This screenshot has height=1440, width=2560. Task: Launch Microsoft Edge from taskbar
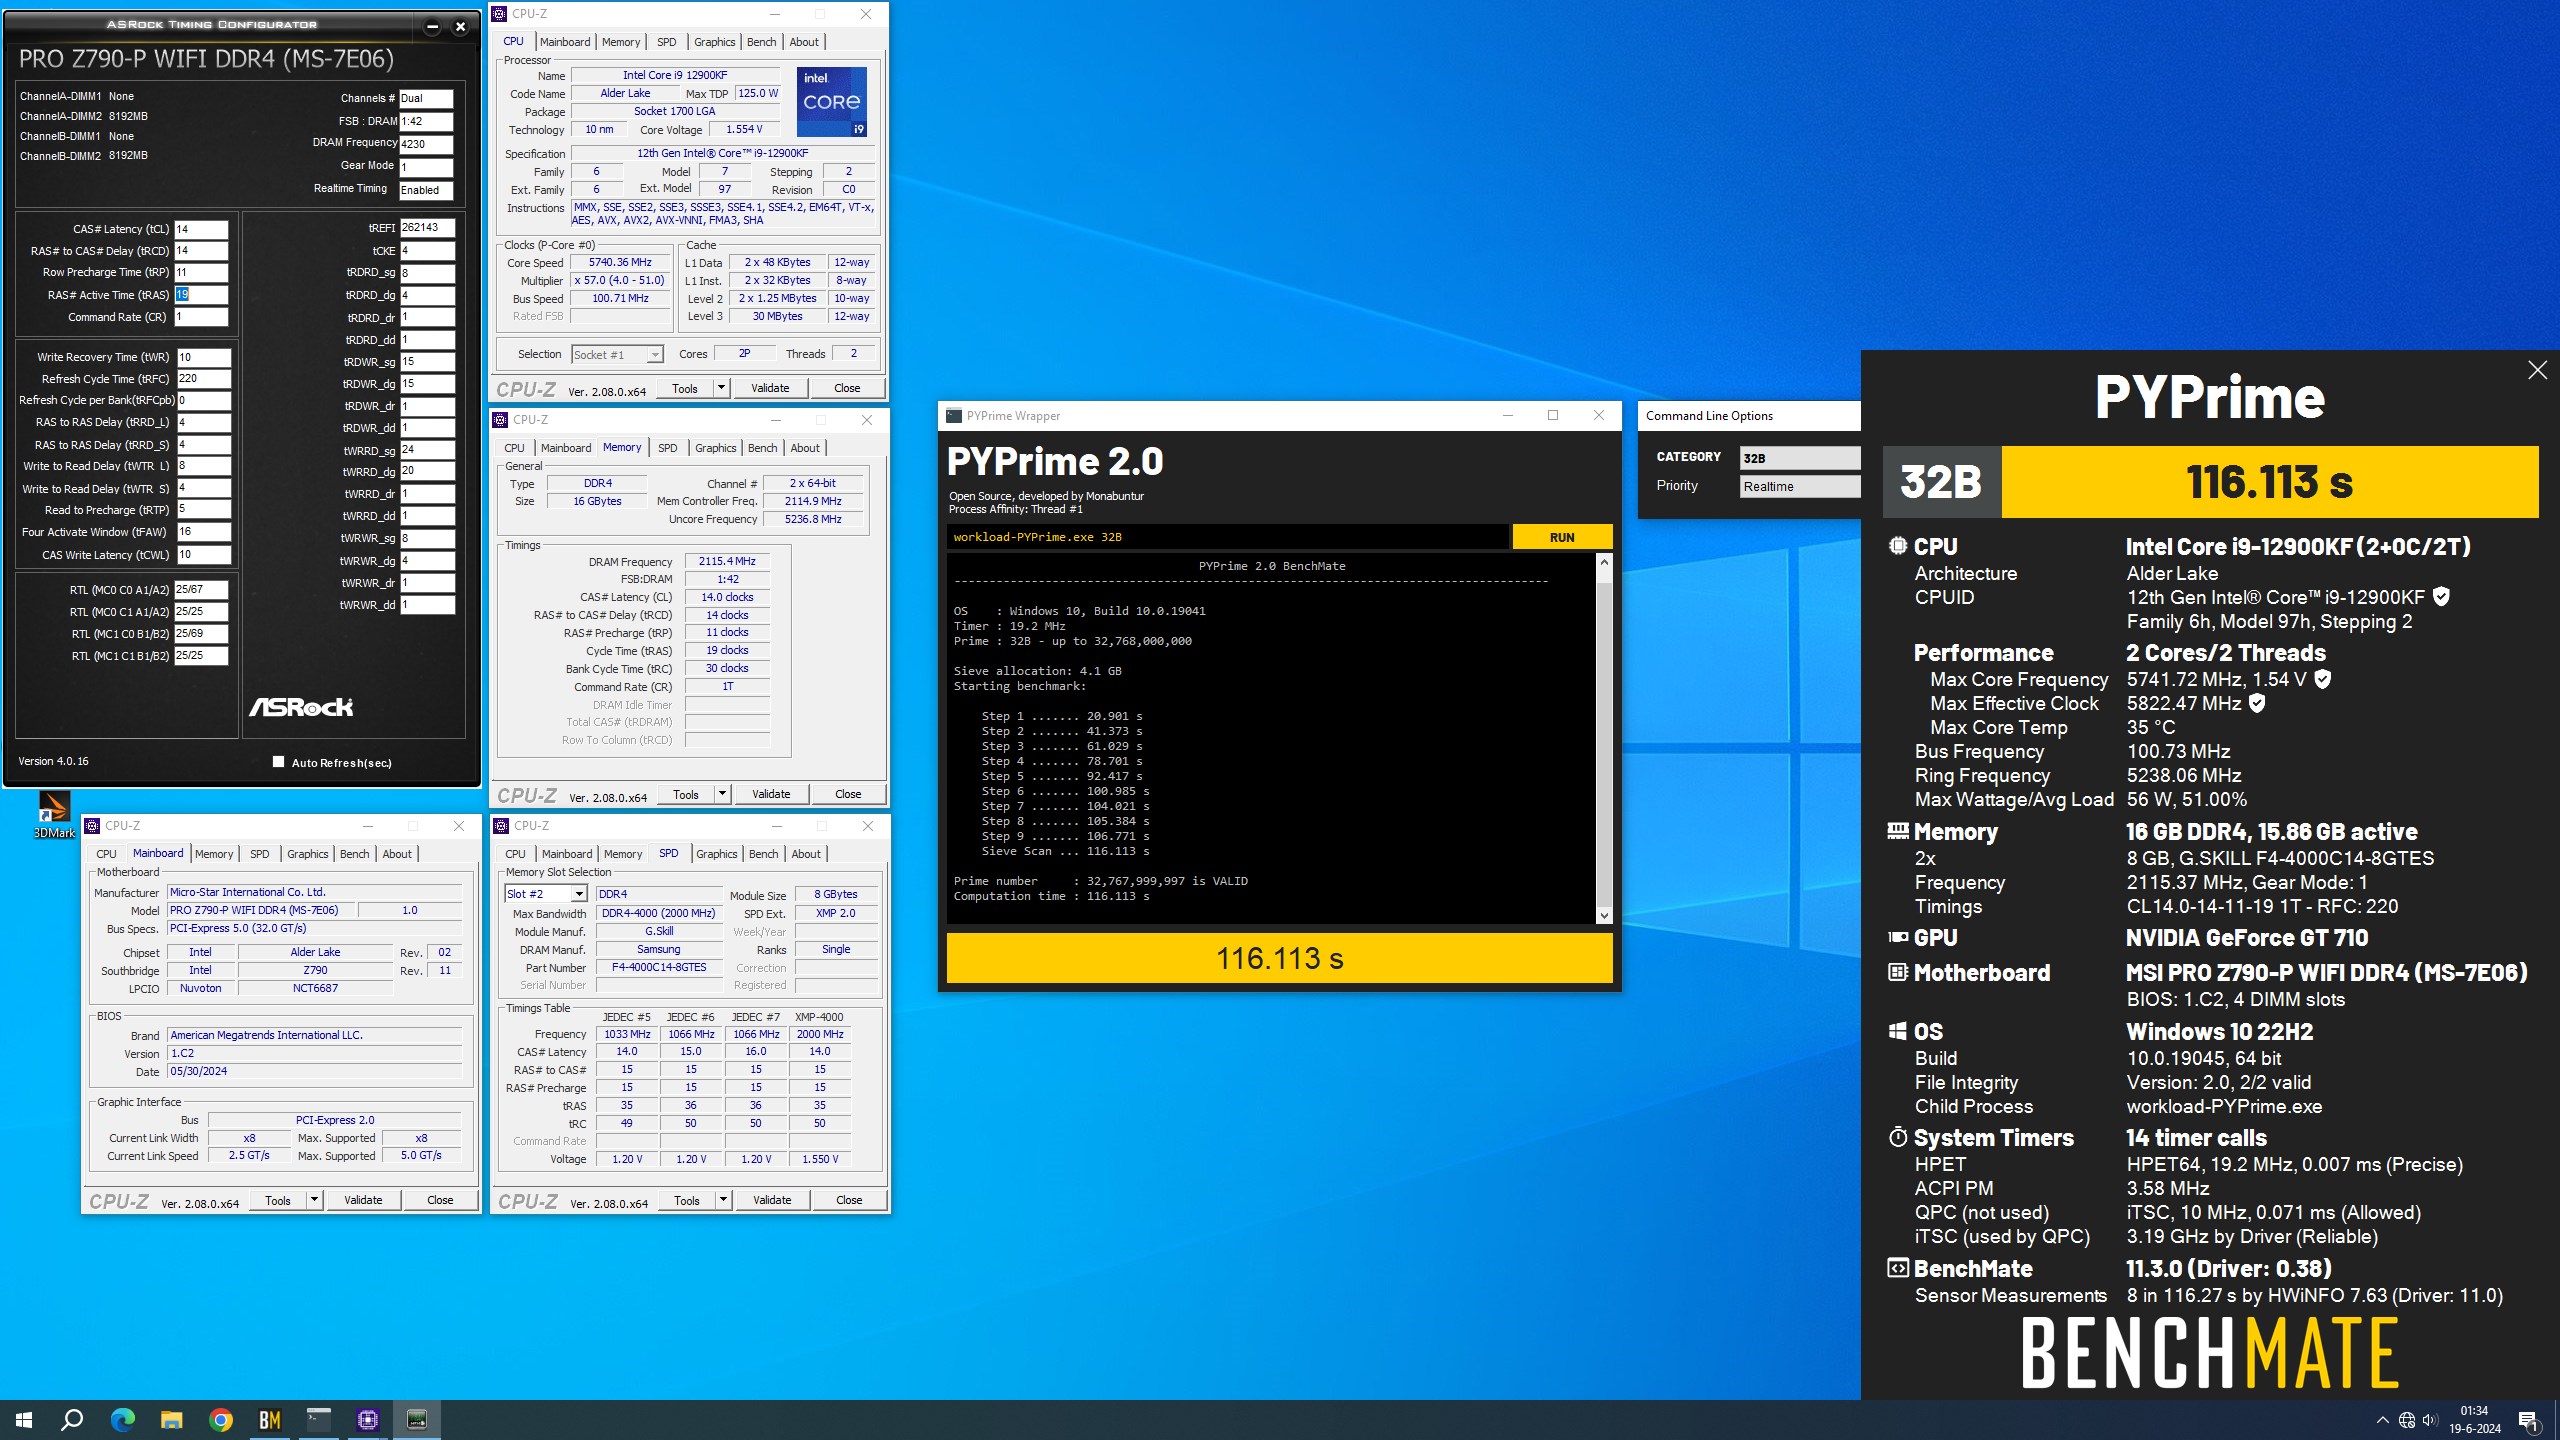tap(122, 1419)
